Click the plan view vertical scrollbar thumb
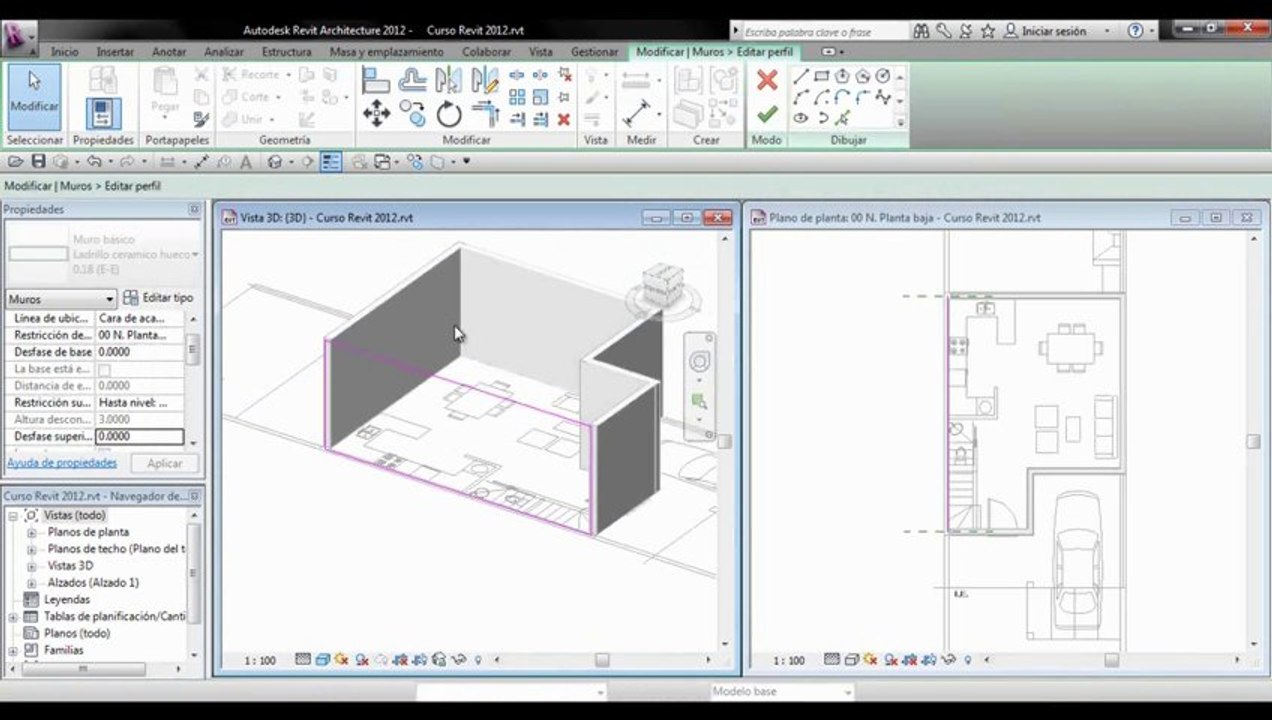Screen dimensions: 1272x720 pos(1253,441)
